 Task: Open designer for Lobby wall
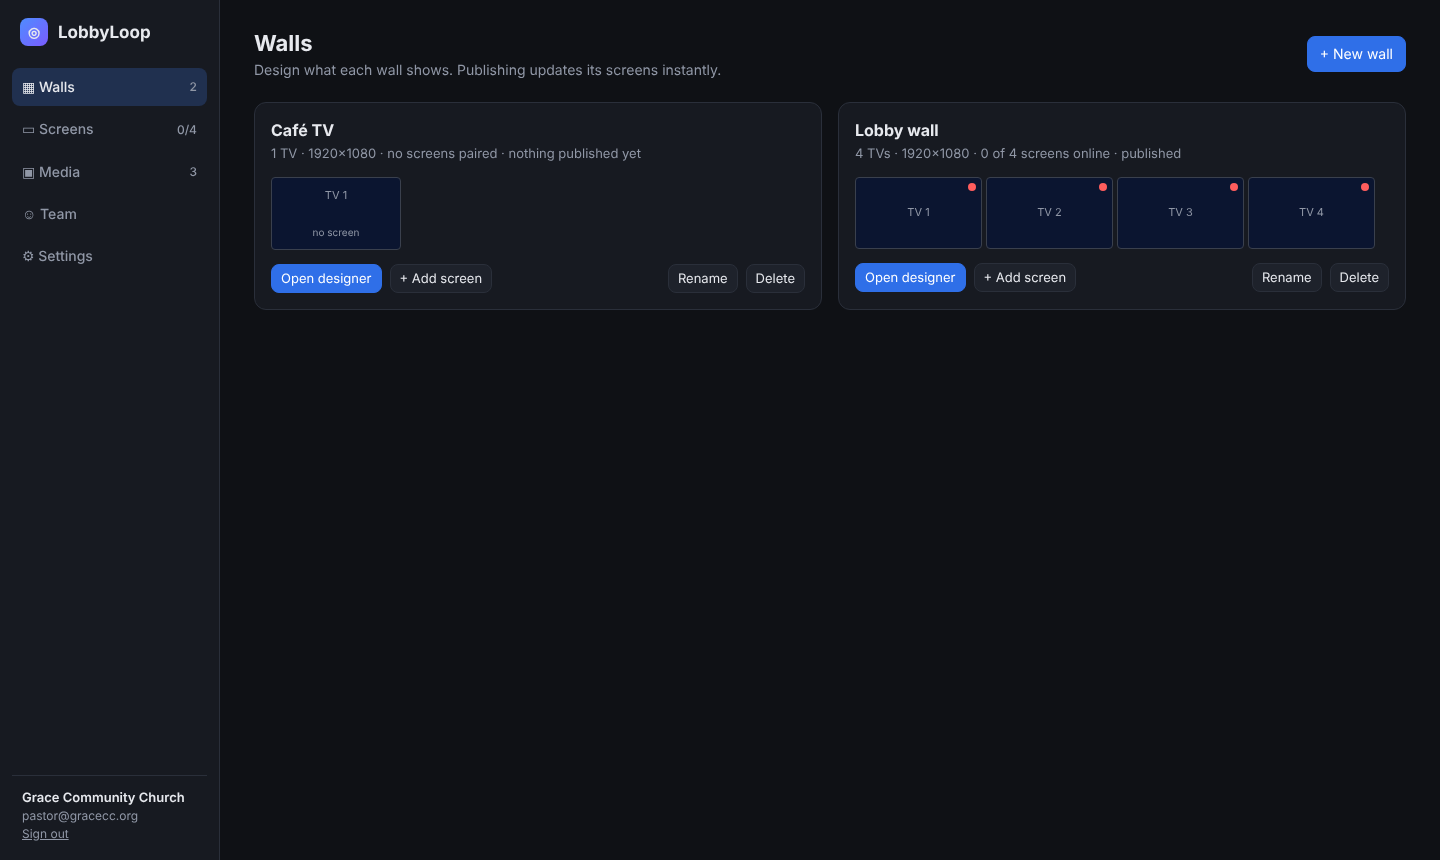910,277
